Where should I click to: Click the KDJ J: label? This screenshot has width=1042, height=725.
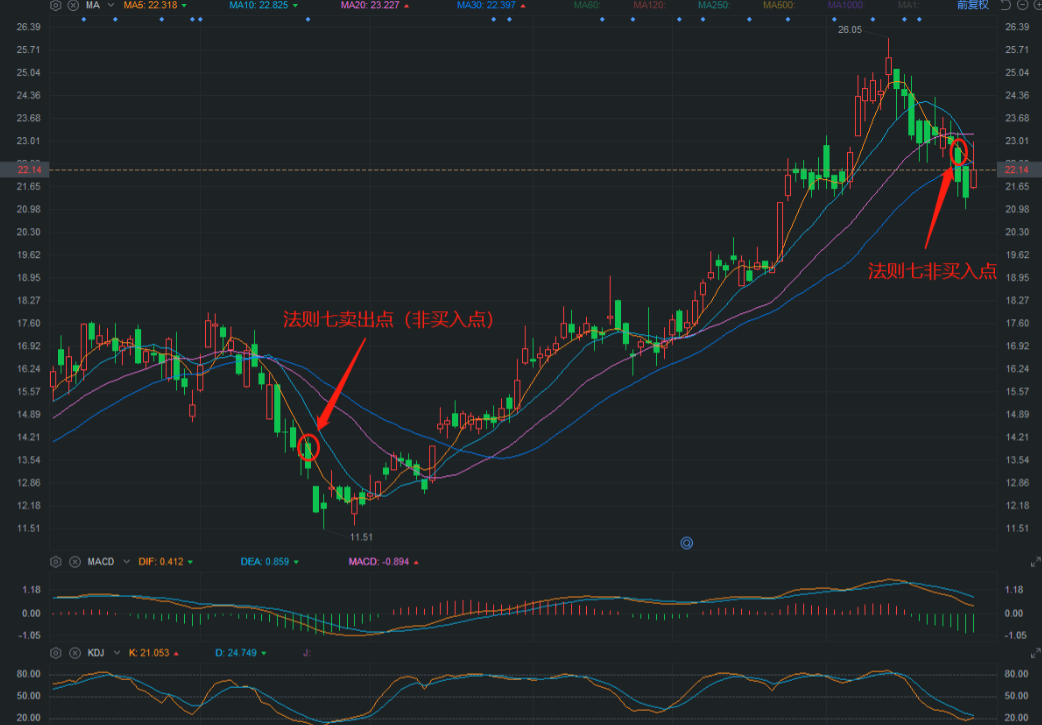click(x=306, y=653)
